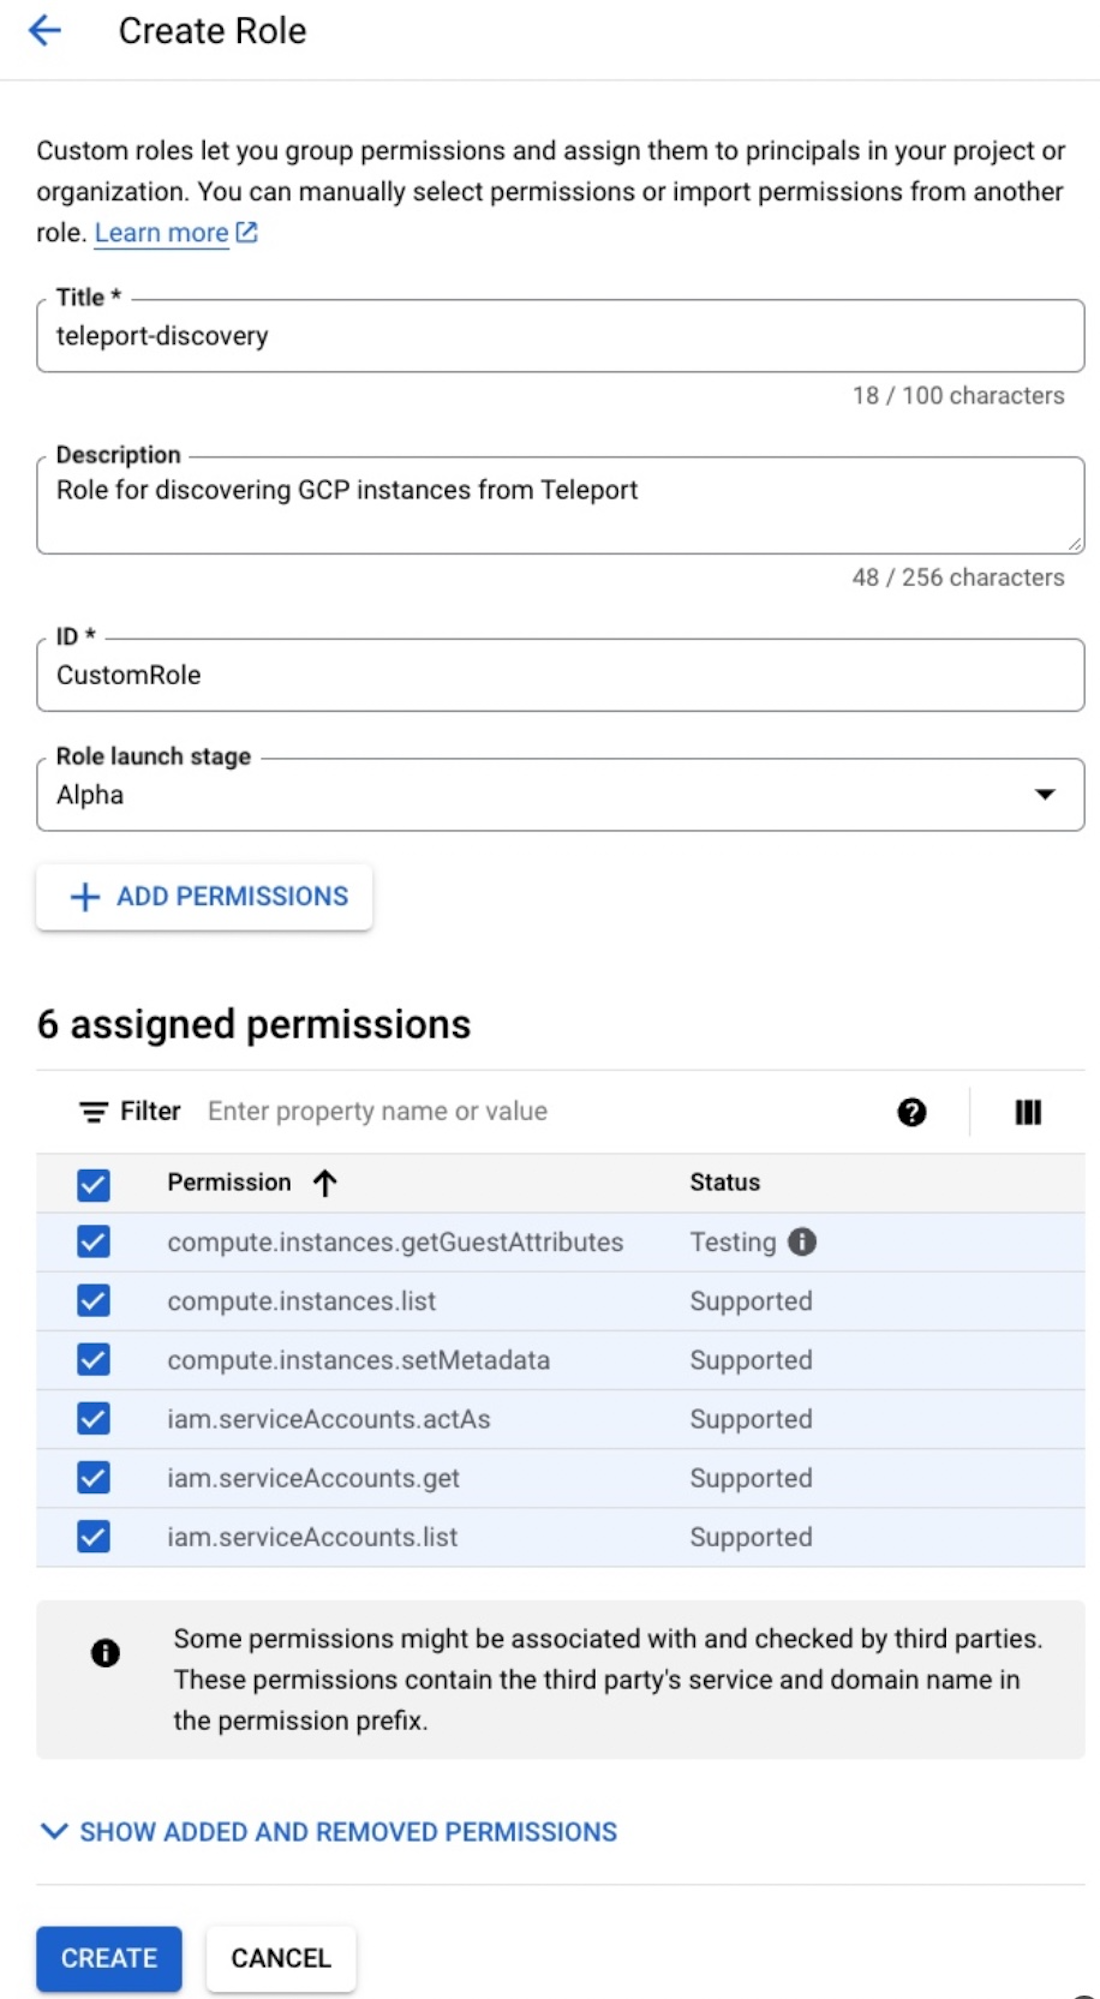Image resolution: width=1100 pixels, height=1999 pixels.
Task: Expand Show Added and Removed Permissions
Action: [x=328, y=1832]
